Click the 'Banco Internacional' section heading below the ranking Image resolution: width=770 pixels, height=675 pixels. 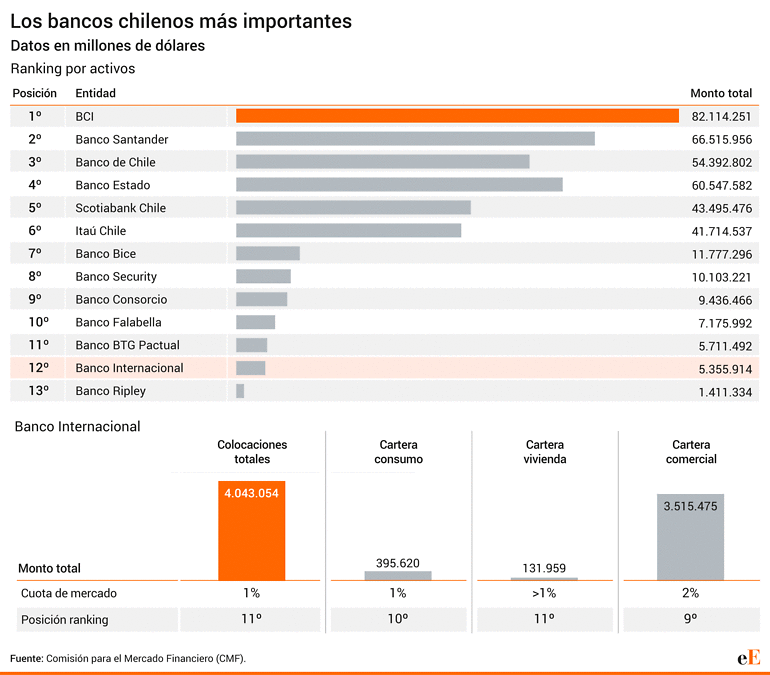tap(78, 427)
